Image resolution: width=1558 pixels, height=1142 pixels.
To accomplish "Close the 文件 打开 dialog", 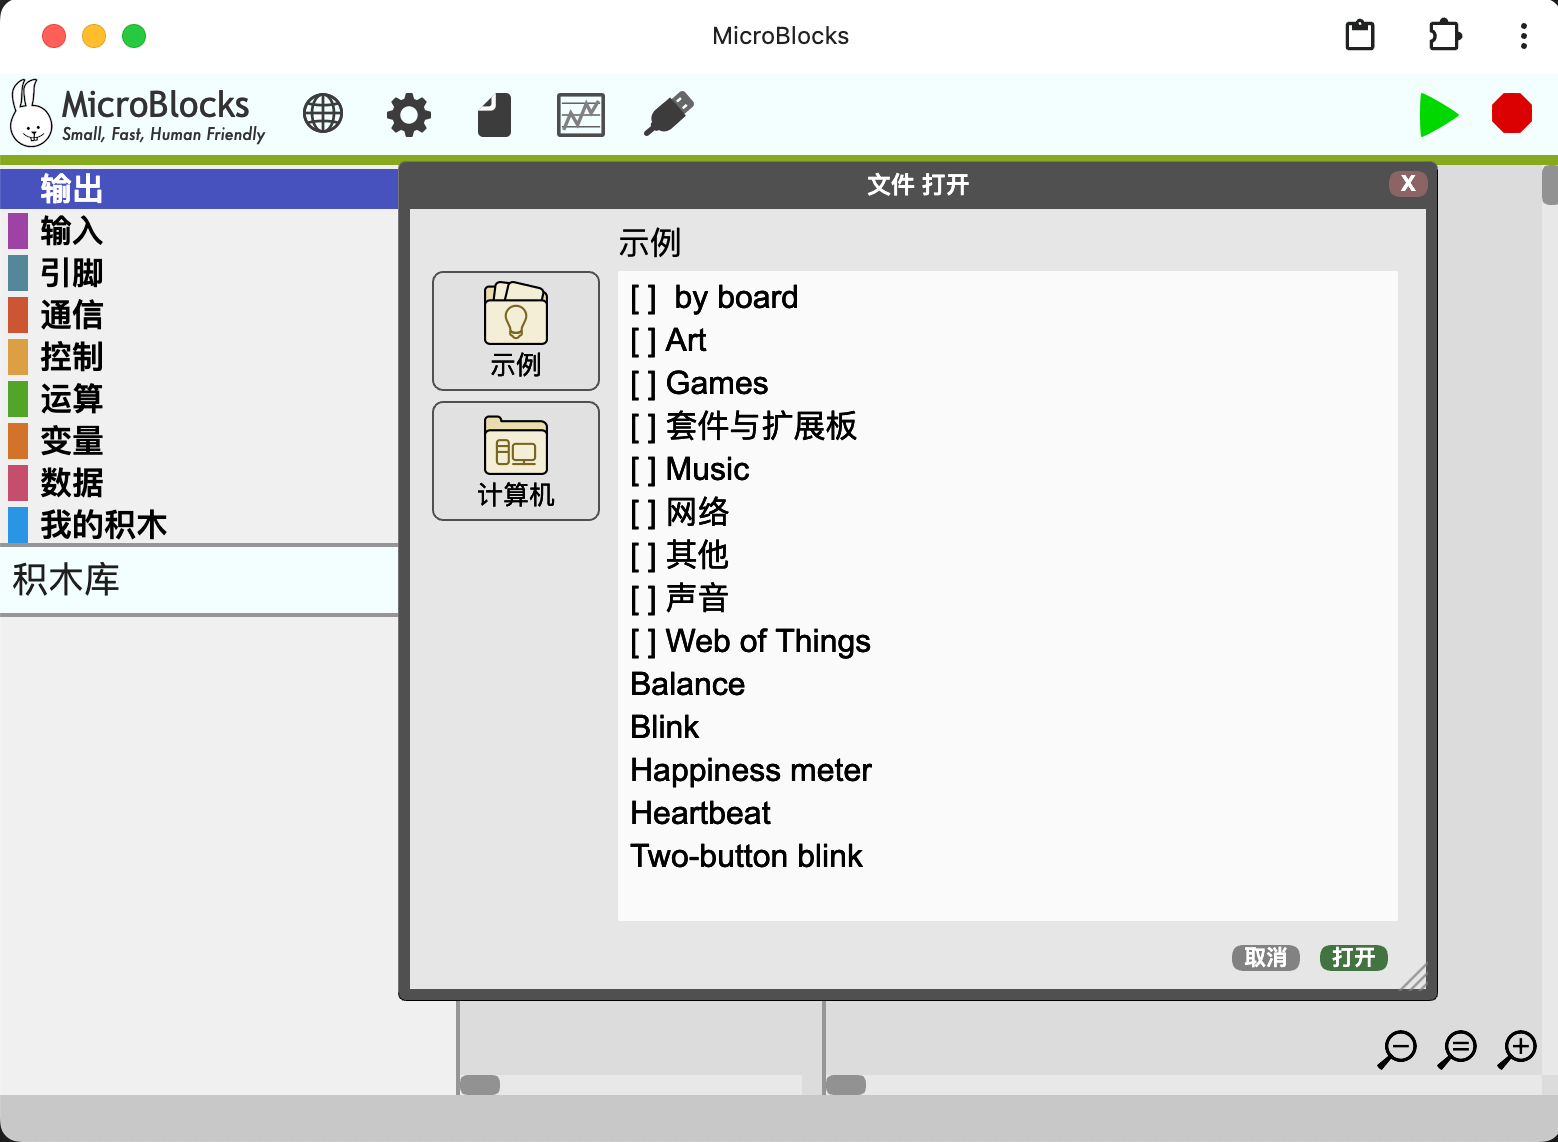I will coord(1408,183).
